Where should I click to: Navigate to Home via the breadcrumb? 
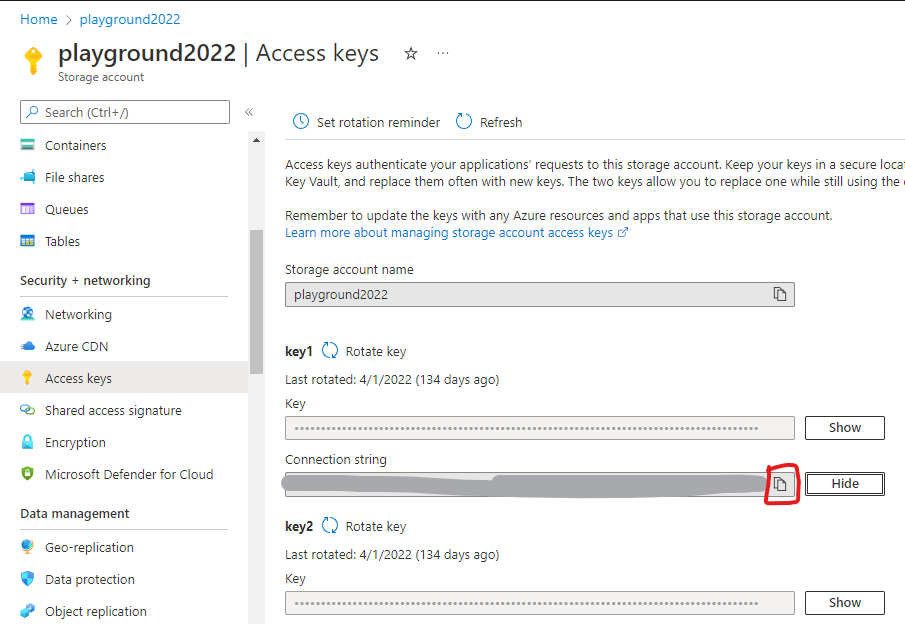click(x=39, y=18)
